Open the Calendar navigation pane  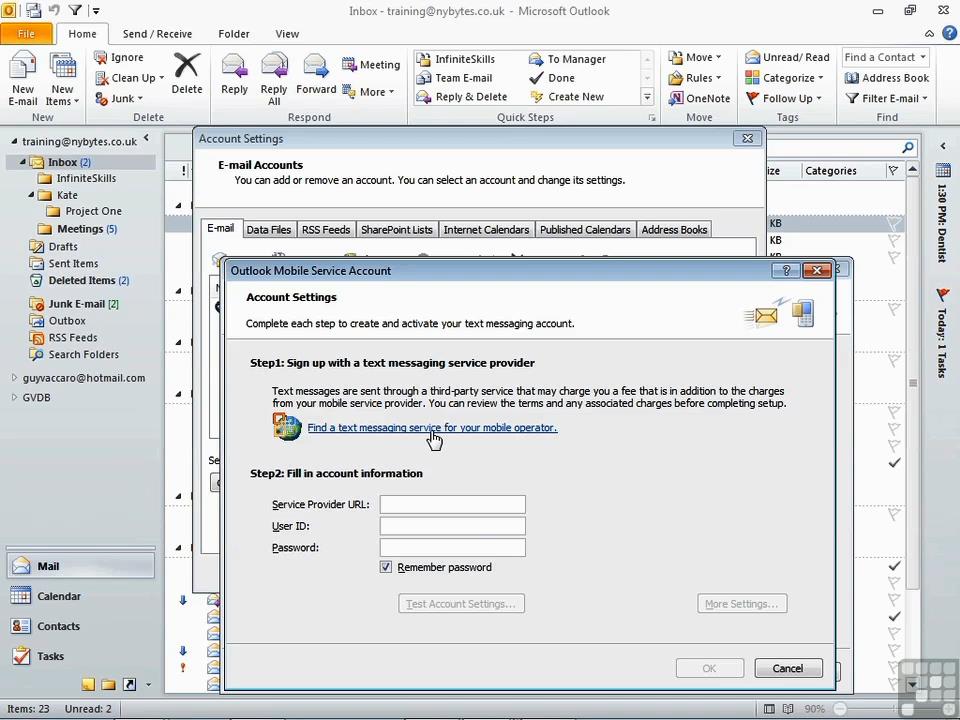80,596
